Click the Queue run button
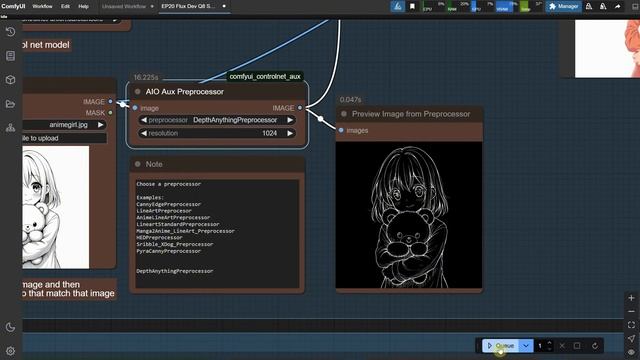This screenshot has height=360, width=640. [501, 346]
